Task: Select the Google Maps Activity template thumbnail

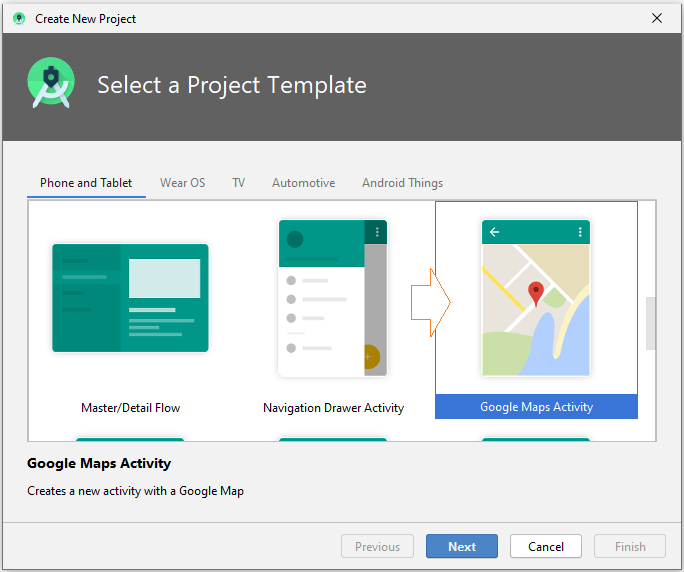Action: tap(536, 298)
